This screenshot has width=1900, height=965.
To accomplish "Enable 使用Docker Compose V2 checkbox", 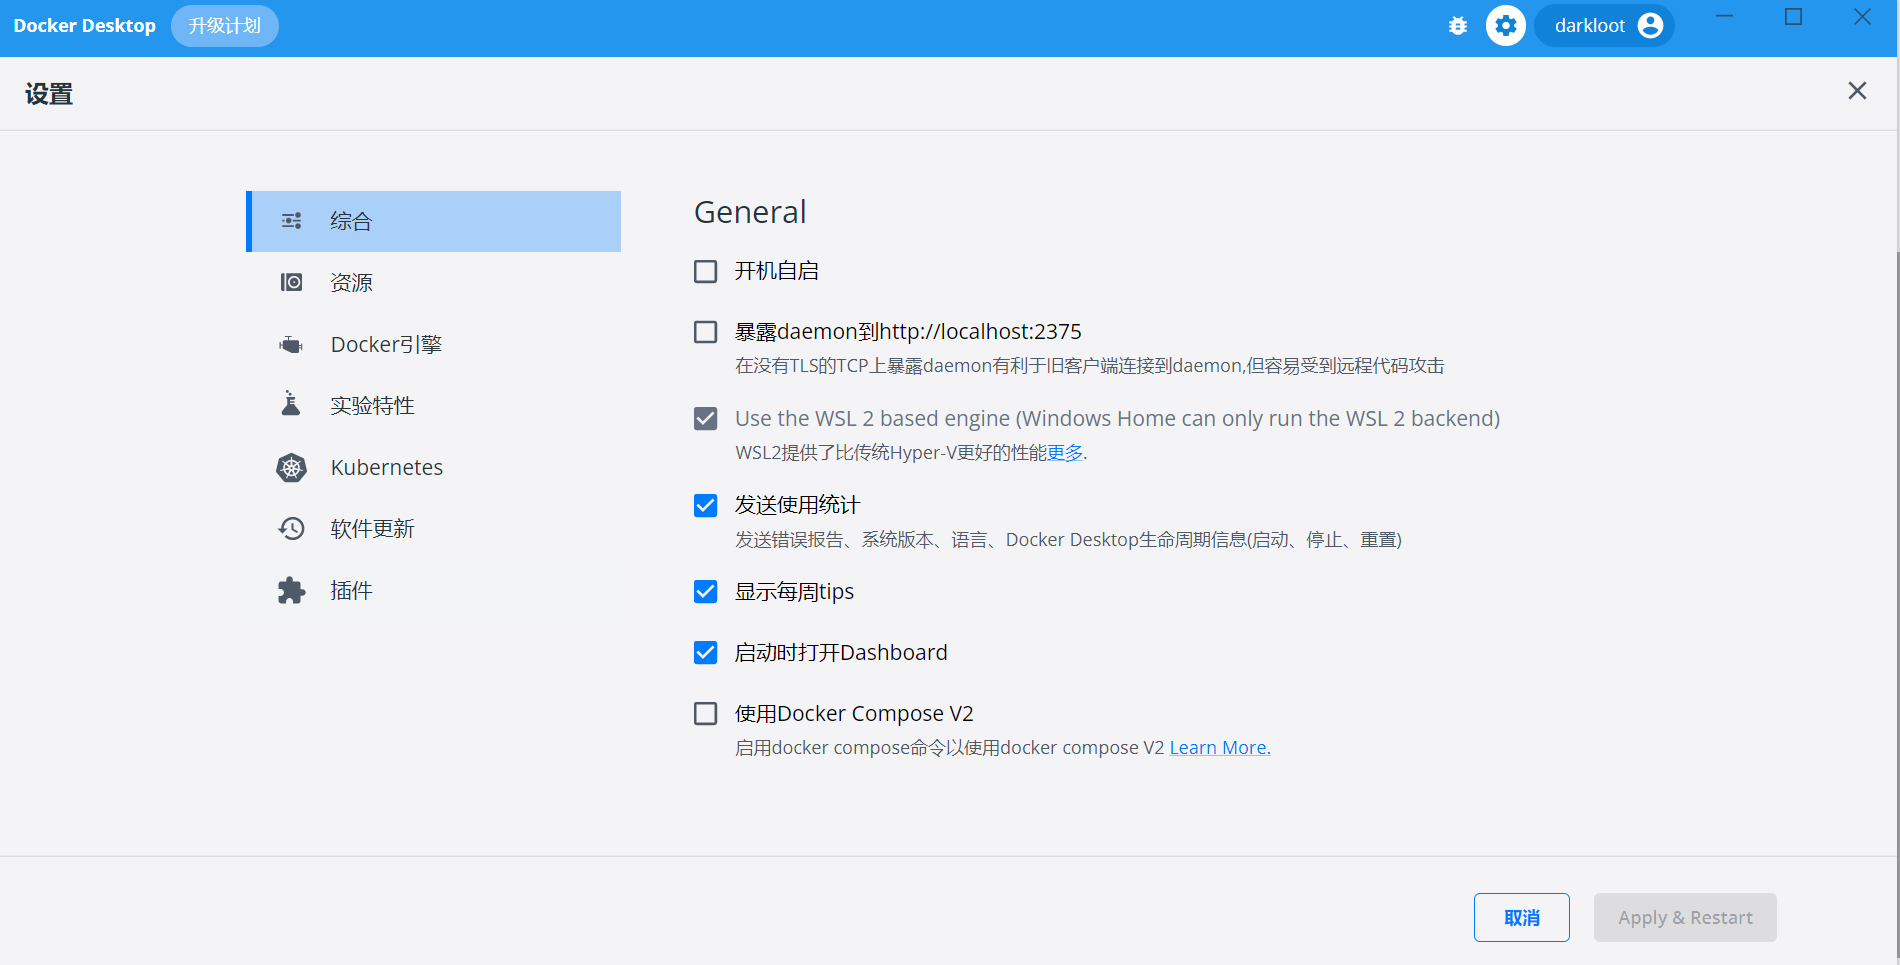I will pyautogui.click(x=706, y=713).
